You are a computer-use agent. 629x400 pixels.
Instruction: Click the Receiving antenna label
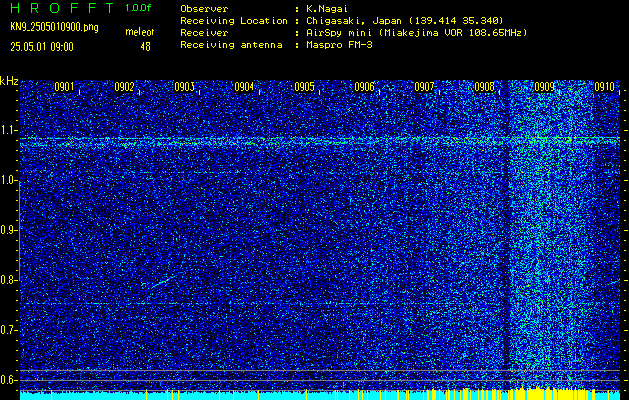(x=231, y=45)
